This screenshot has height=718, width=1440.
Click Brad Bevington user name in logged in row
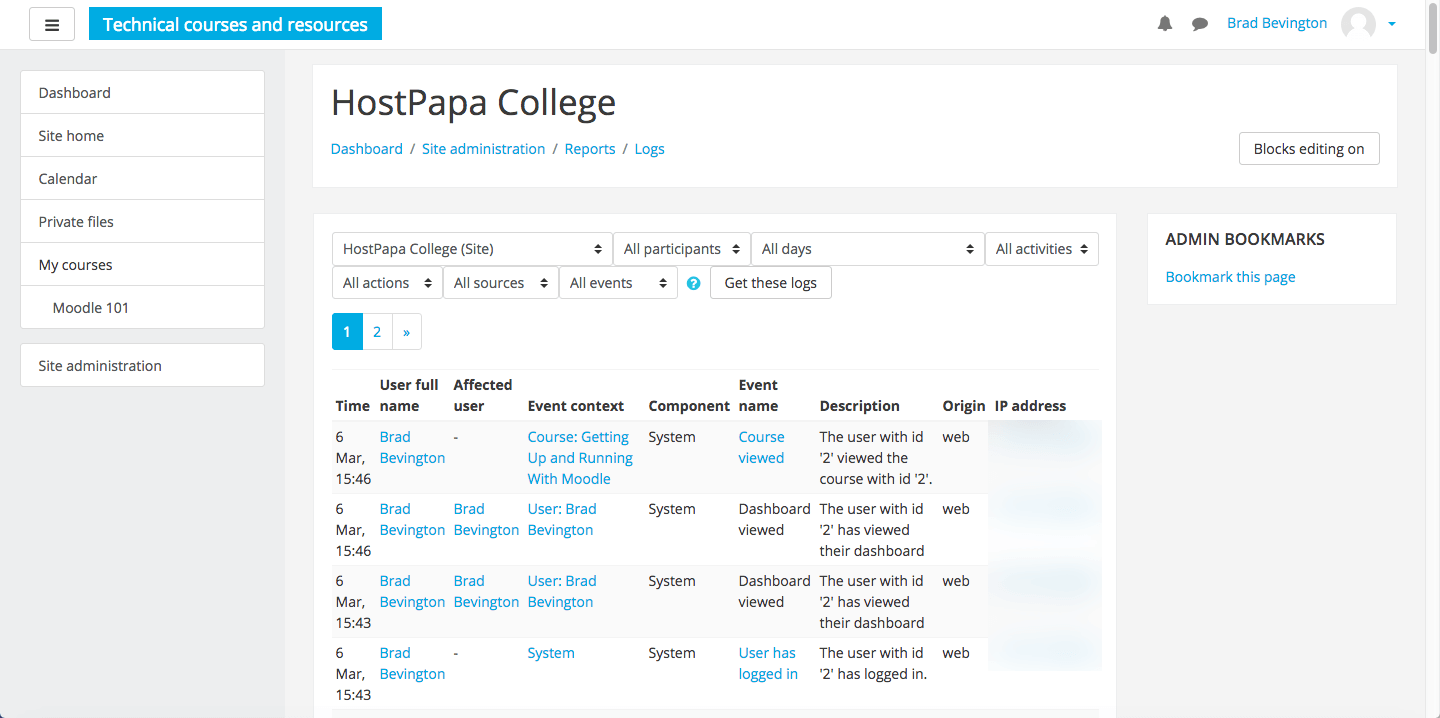click(x=412, y=663)
